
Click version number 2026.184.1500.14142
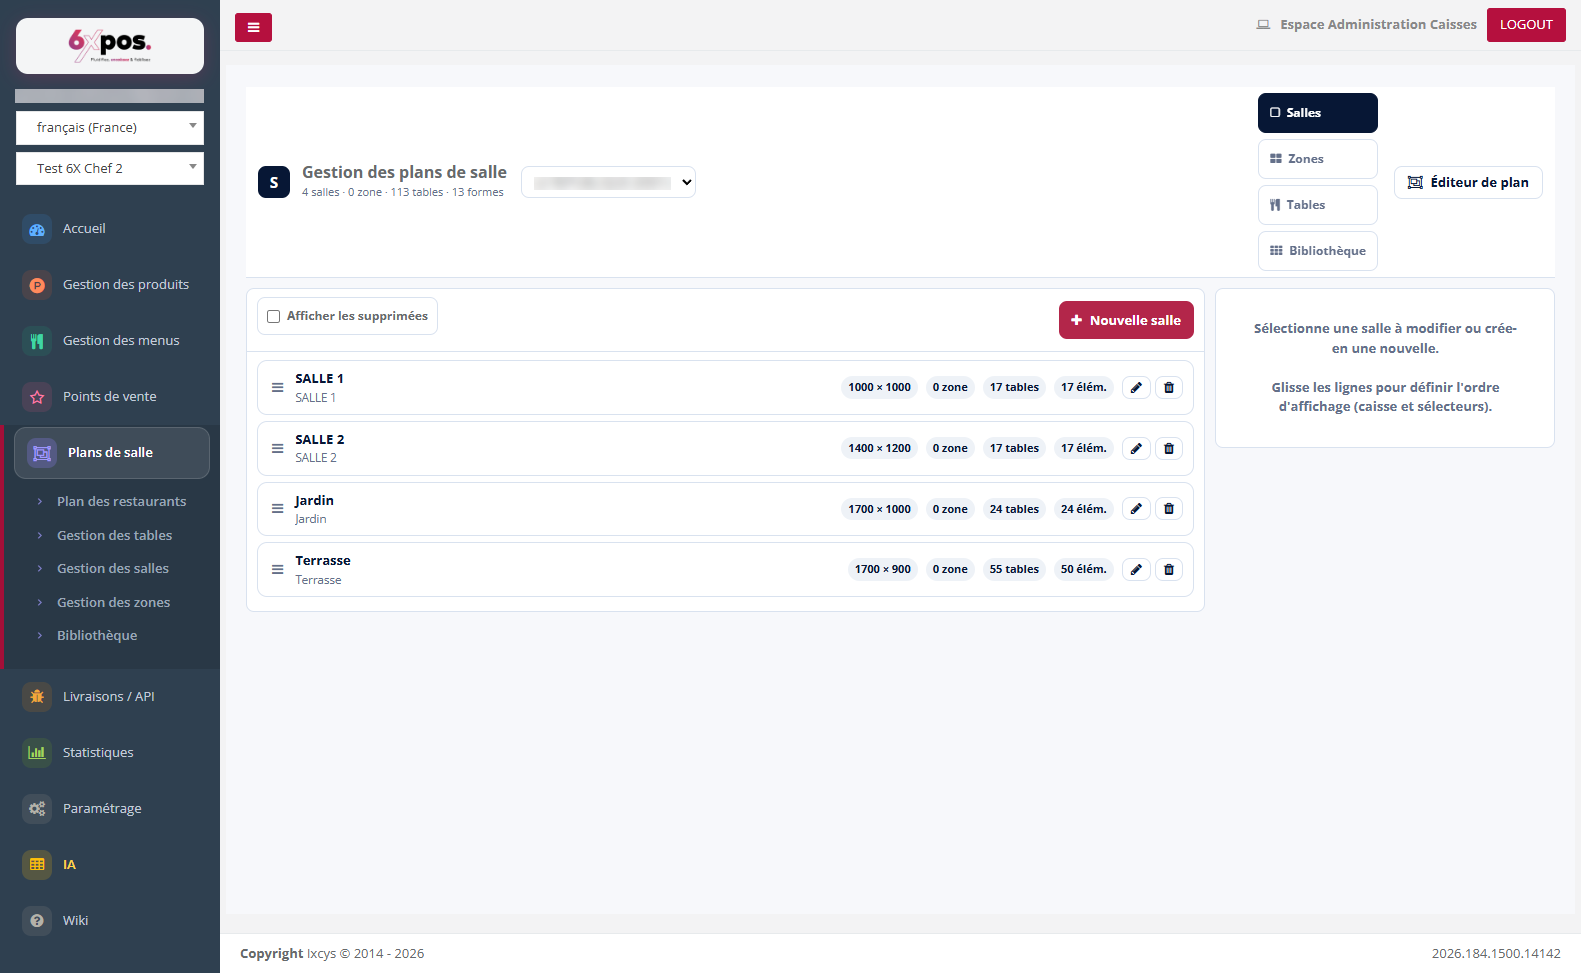[x=1496, y=954]
